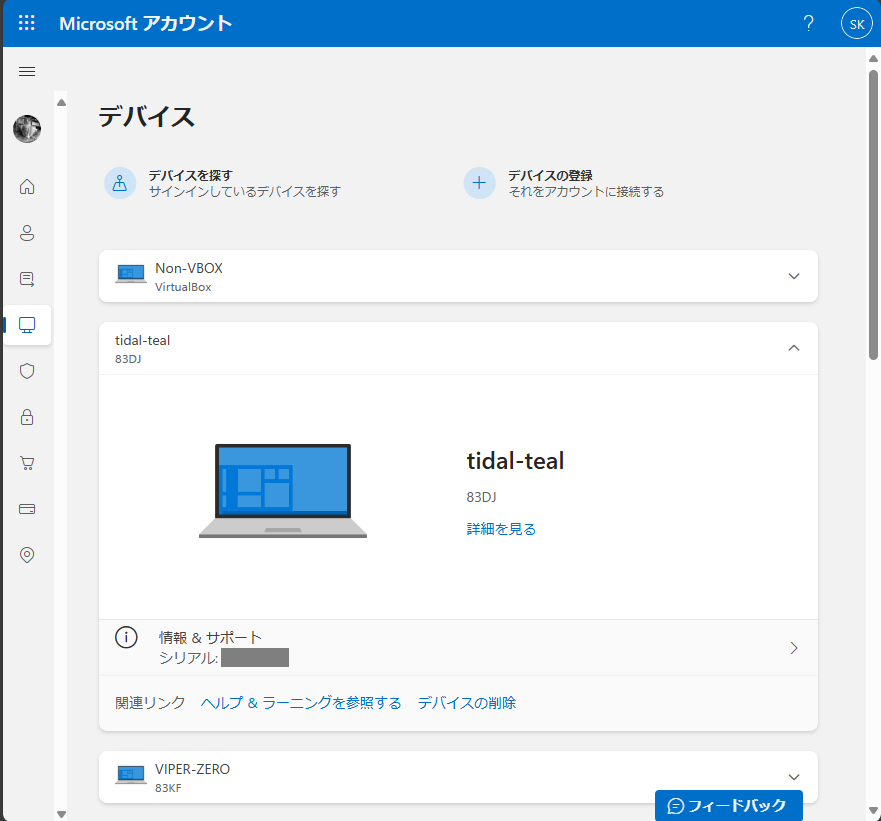Expand the VIPER-ZERO device card

click(793, 777)
